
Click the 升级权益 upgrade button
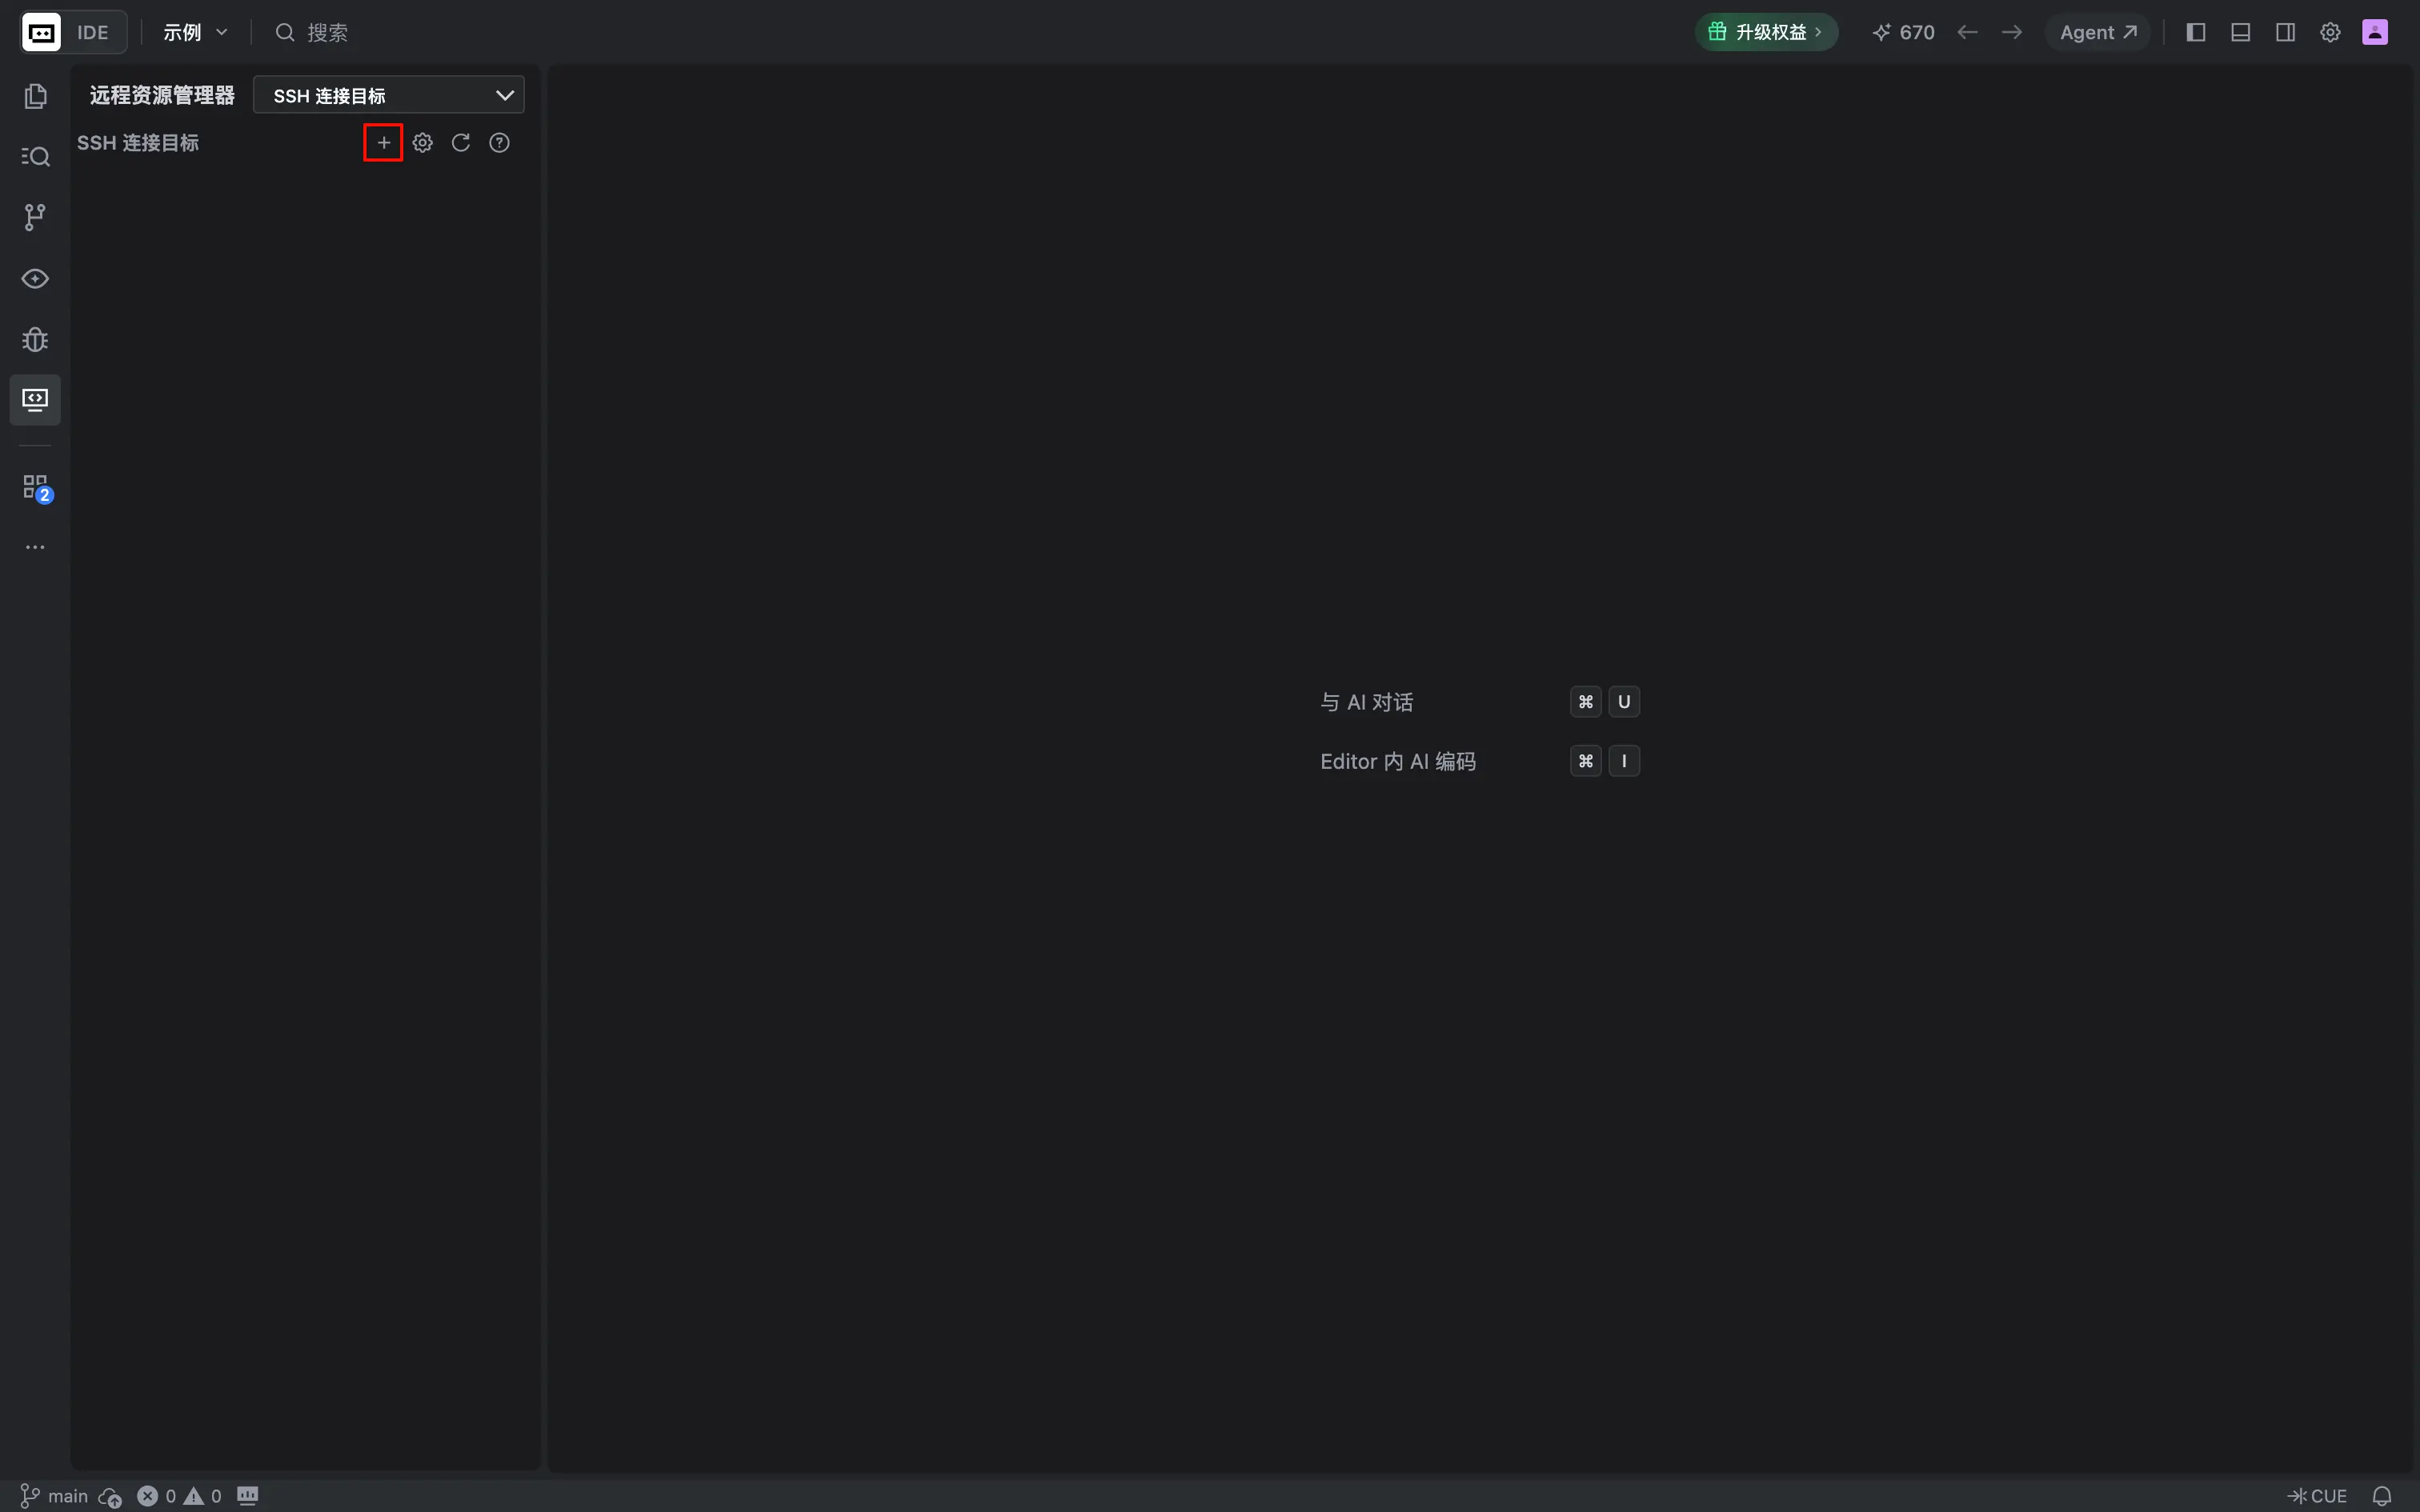click(x=1766, y=32)
